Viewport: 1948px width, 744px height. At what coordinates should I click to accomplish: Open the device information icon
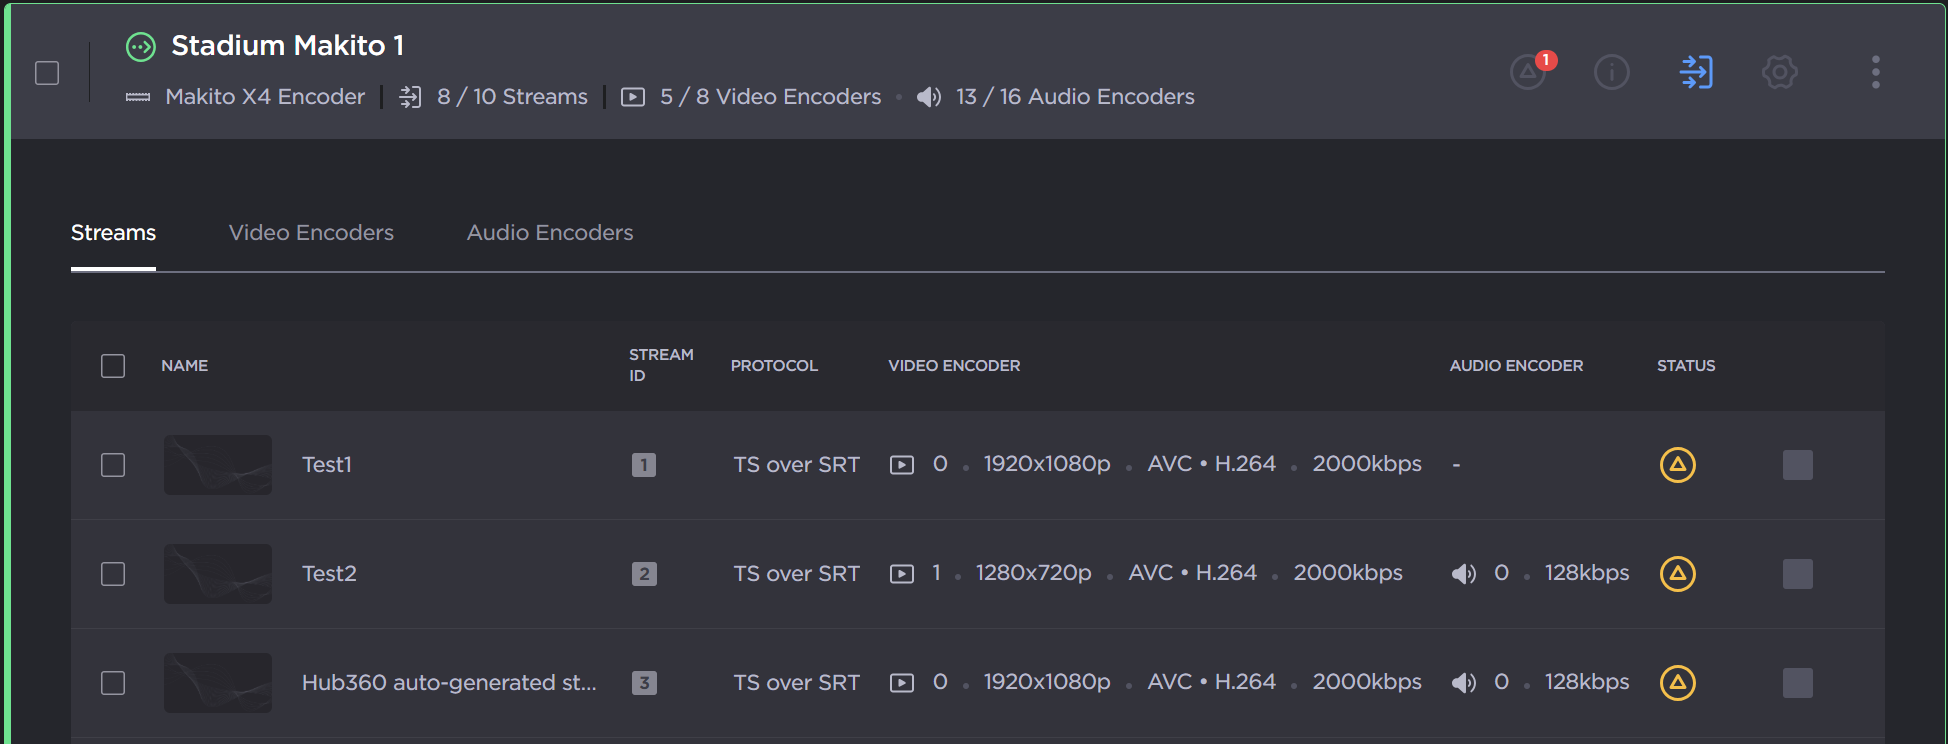pyautogui.click(x=1612, y=72)
